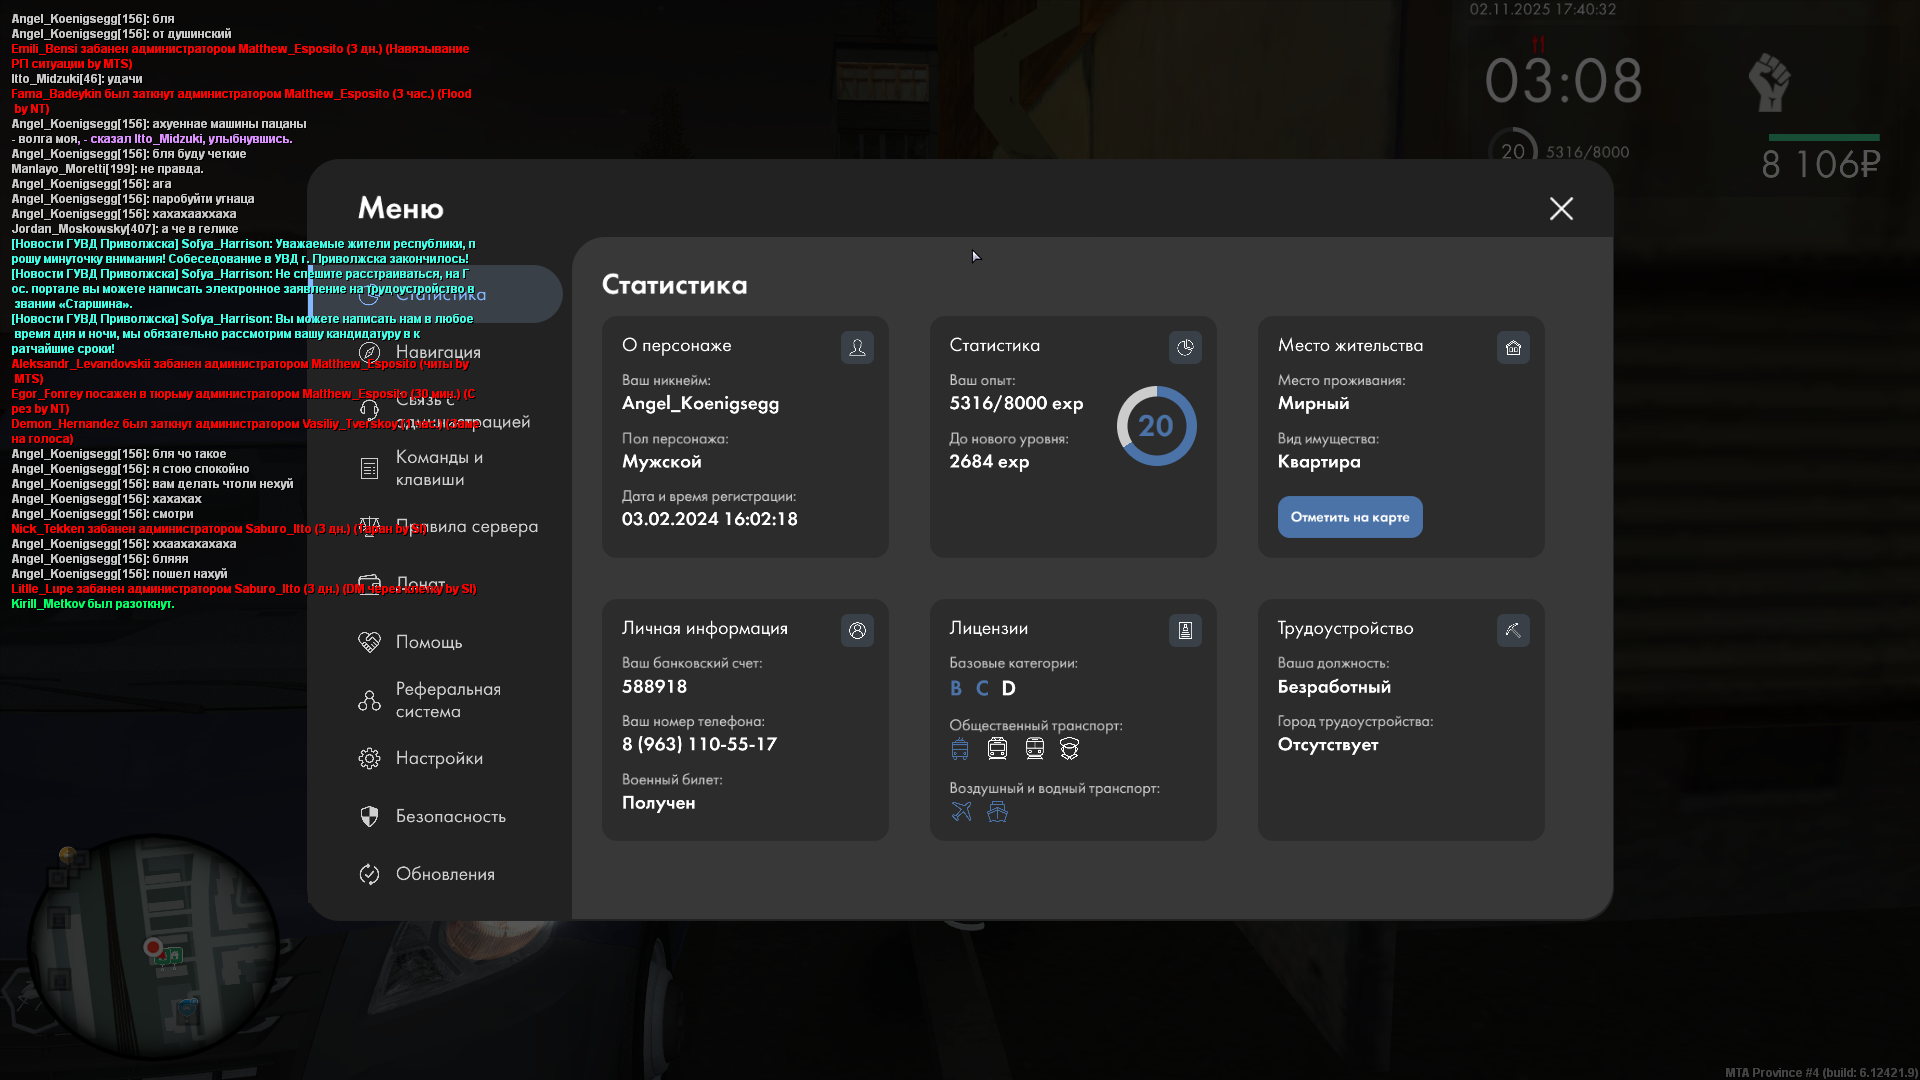Go to Помощь in sidebar

428,642
